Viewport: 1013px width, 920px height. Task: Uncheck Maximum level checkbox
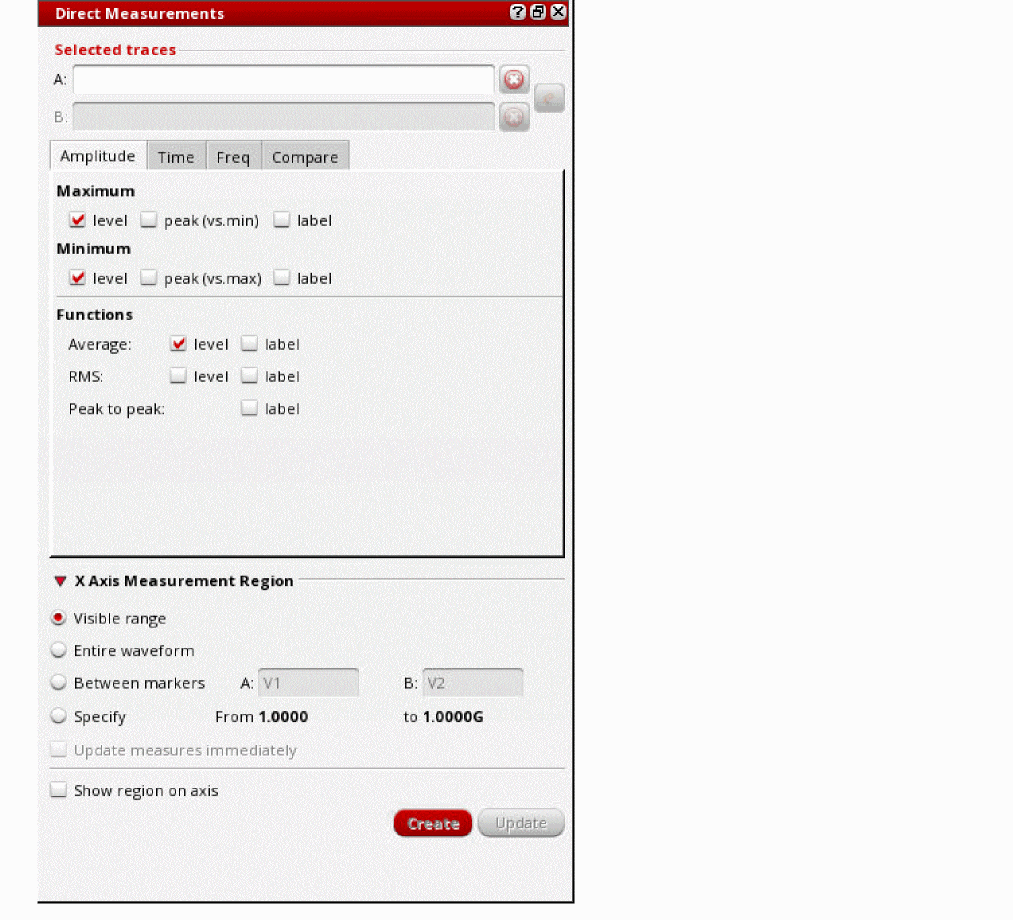point(78,220)
